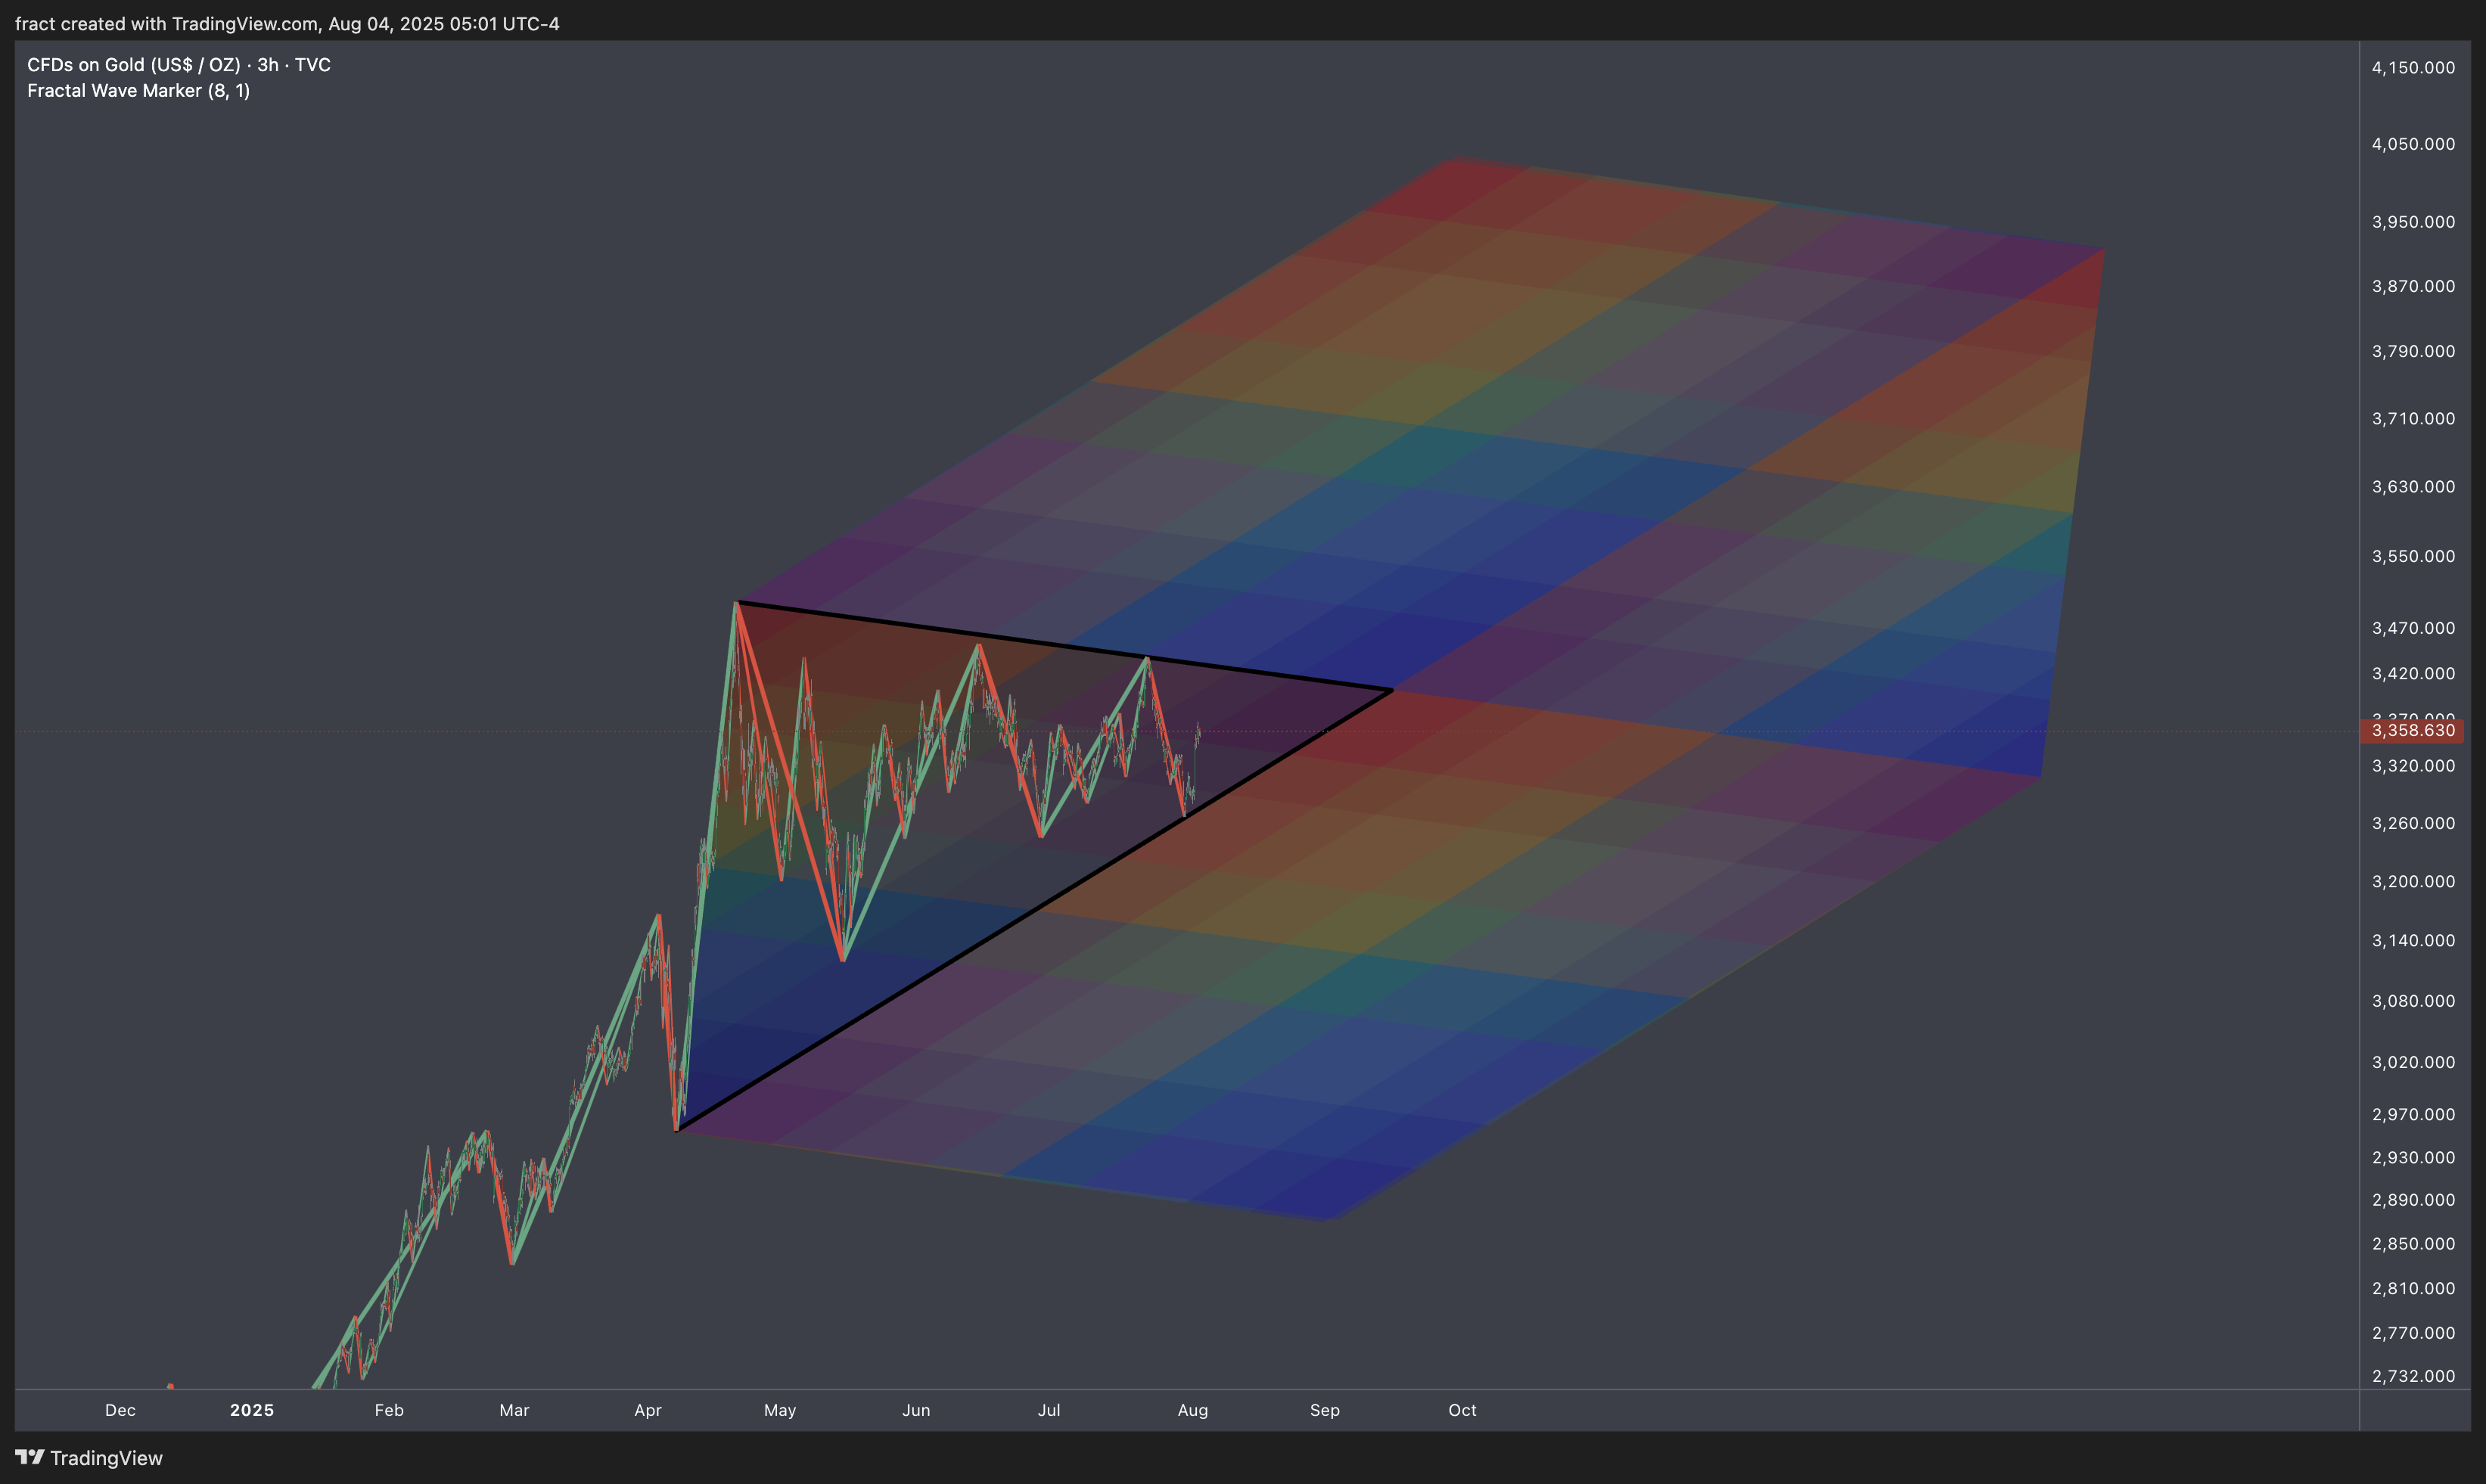Click the 3,870.000 price axis label
This screenshot has width=2486, height=1484.
pyautogui.click(x=2413, y=286)
